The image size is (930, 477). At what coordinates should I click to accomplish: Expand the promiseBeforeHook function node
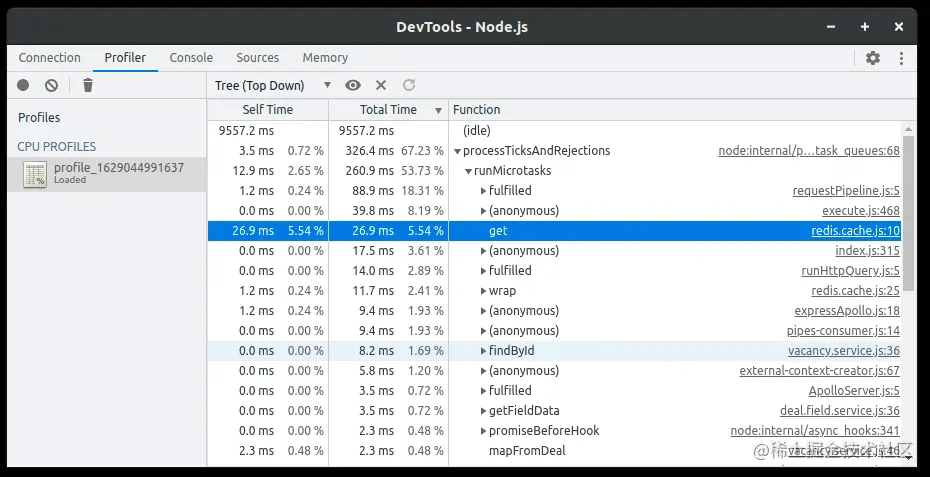pos(483,431)
